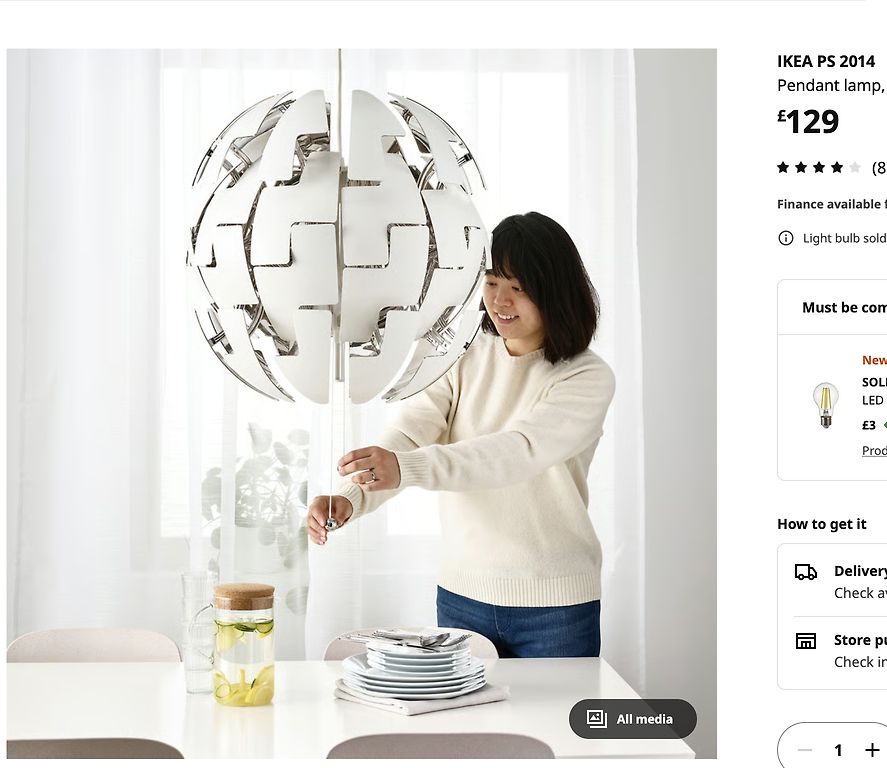
Task: Increase quantity with the plus button
Action: pos(872,750)
